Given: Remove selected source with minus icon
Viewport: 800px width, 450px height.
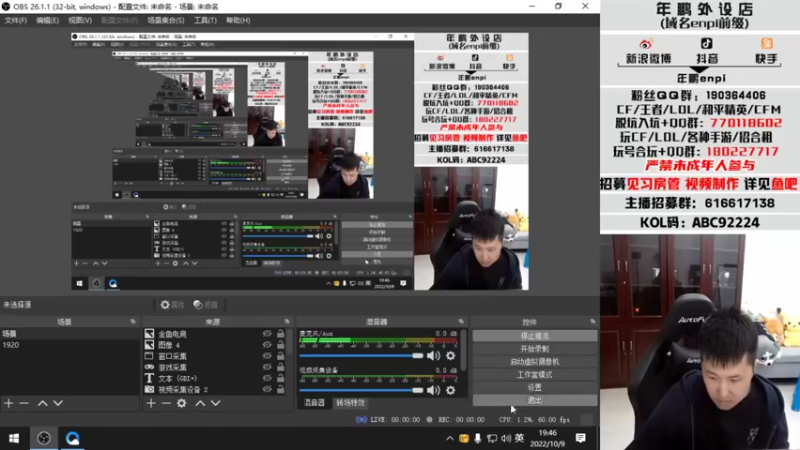Looking at the screenshot, I should pos(166,403).
